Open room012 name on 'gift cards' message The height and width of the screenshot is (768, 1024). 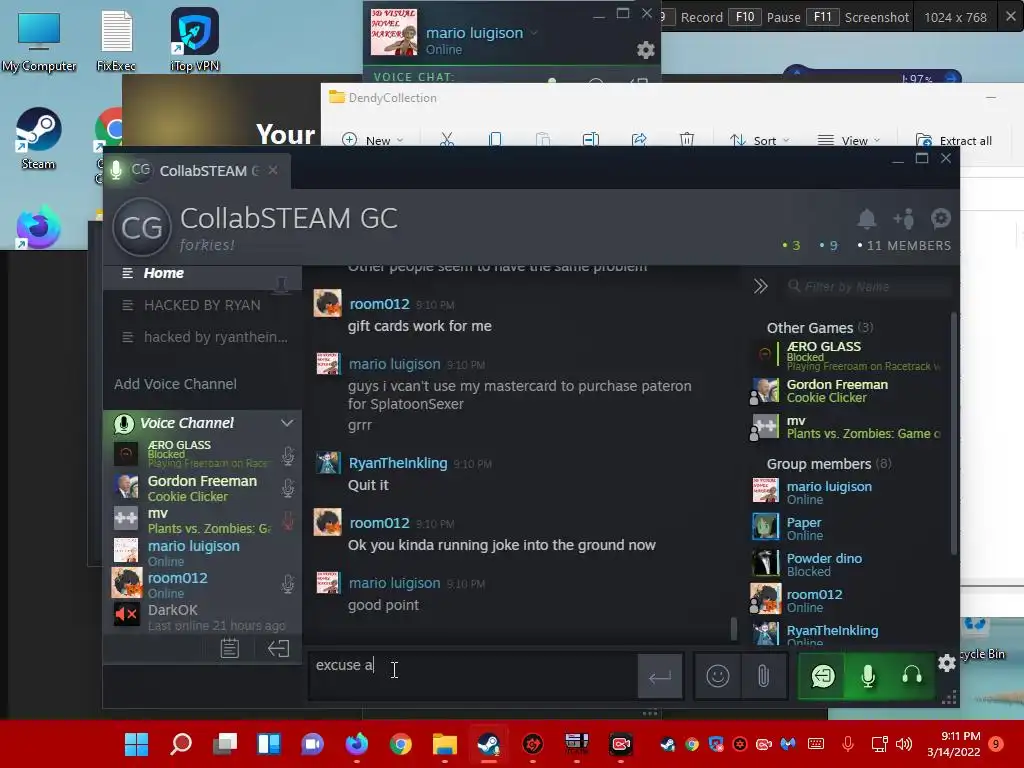pos(379,304)
